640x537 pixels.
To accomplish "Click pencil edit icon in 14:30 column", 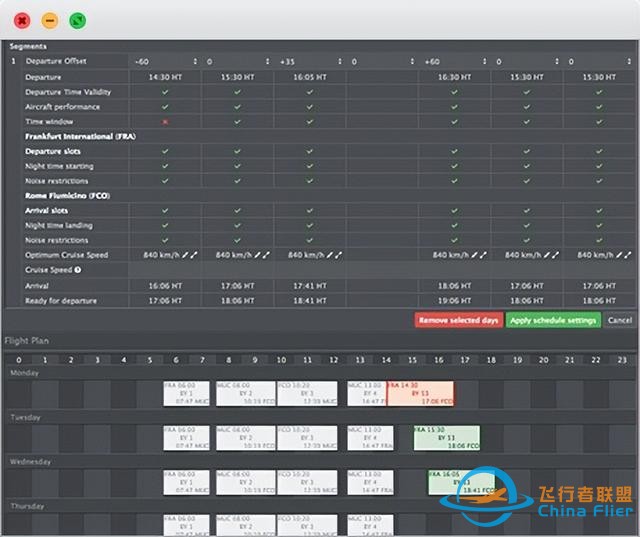I will [184, 255].
